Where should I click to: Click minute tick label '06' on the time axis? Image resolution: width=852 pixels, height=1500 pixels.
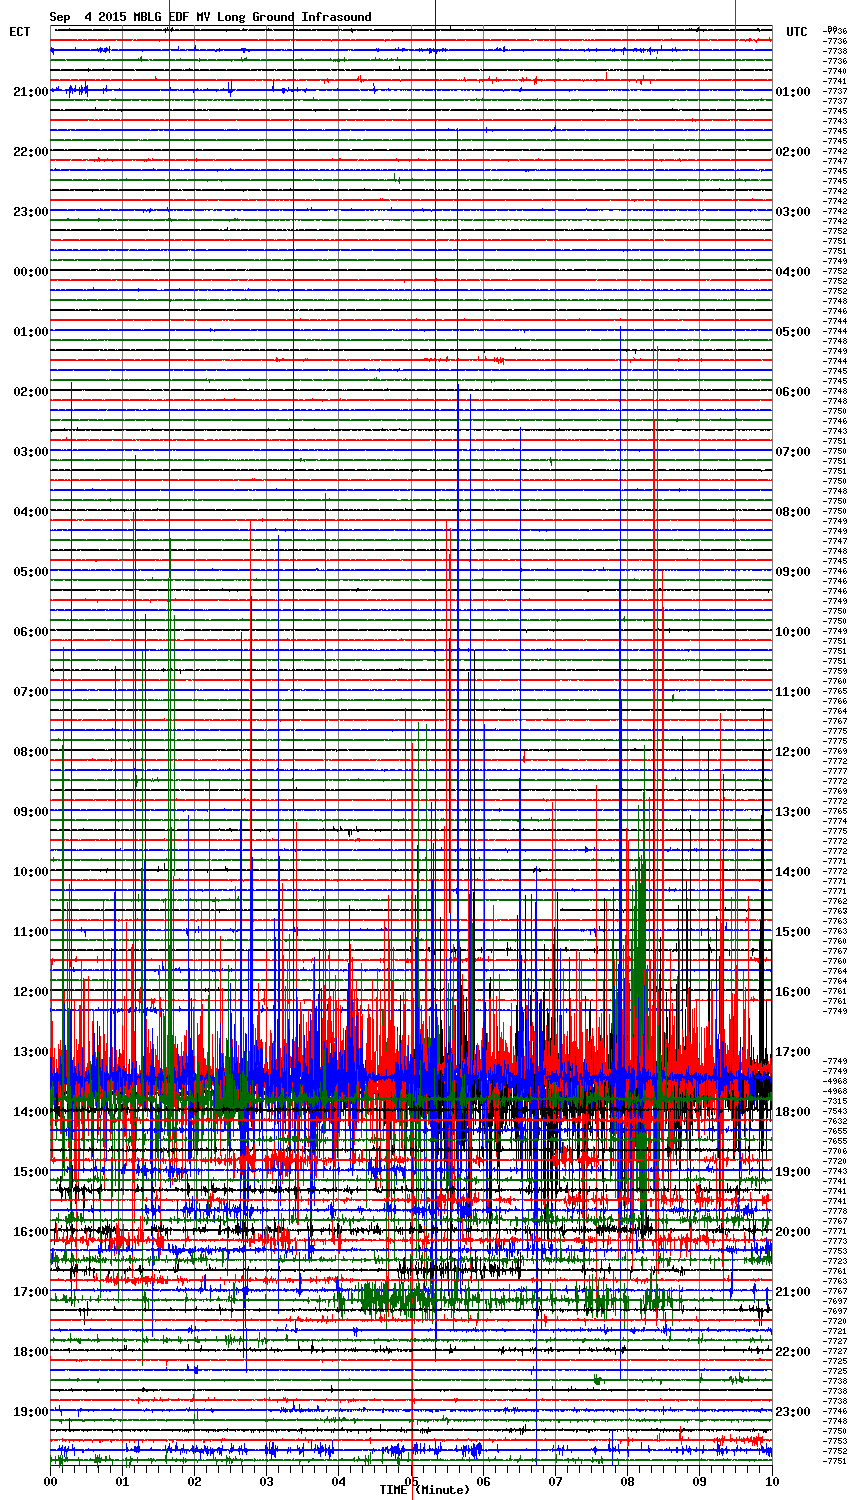coord(483,1480)
